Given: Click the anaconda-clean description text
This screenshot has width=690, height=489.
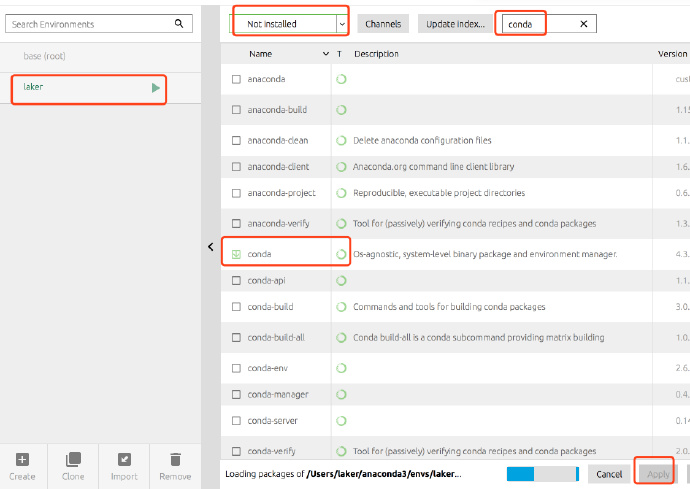Looking at the screenshot, I should pyautogui.click(x=422, y=140).
